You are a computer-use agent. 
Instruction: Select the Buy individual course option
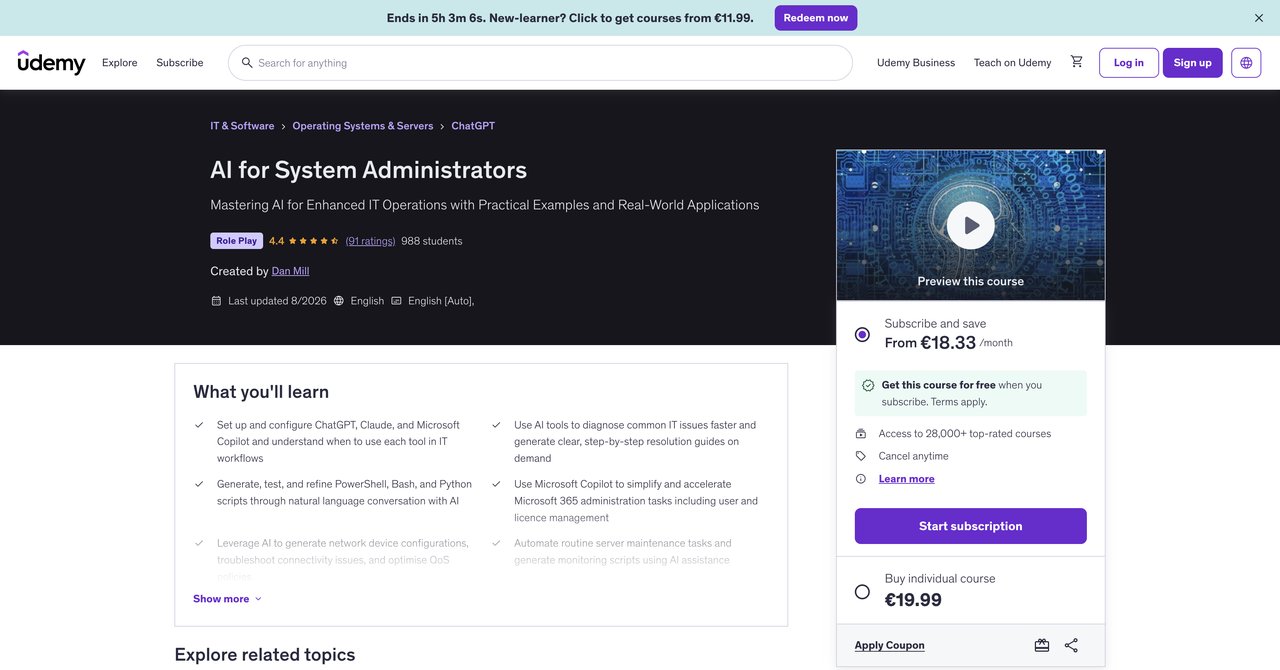click(x=862, y=592)
